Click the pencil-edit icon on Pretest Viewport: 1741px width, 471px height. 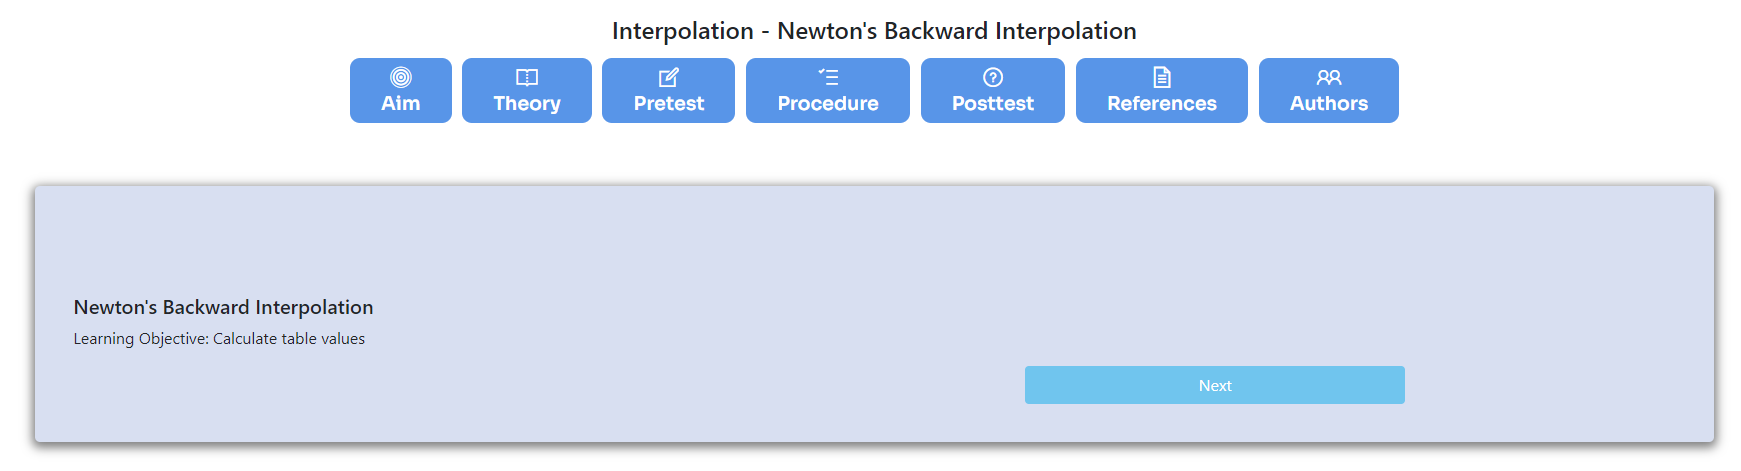[x=669, y=77]
